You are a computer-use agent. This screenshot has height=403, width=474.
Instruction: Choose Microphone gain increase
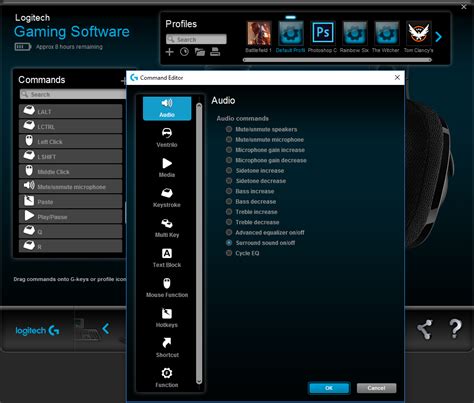click(x=229, y=150)
